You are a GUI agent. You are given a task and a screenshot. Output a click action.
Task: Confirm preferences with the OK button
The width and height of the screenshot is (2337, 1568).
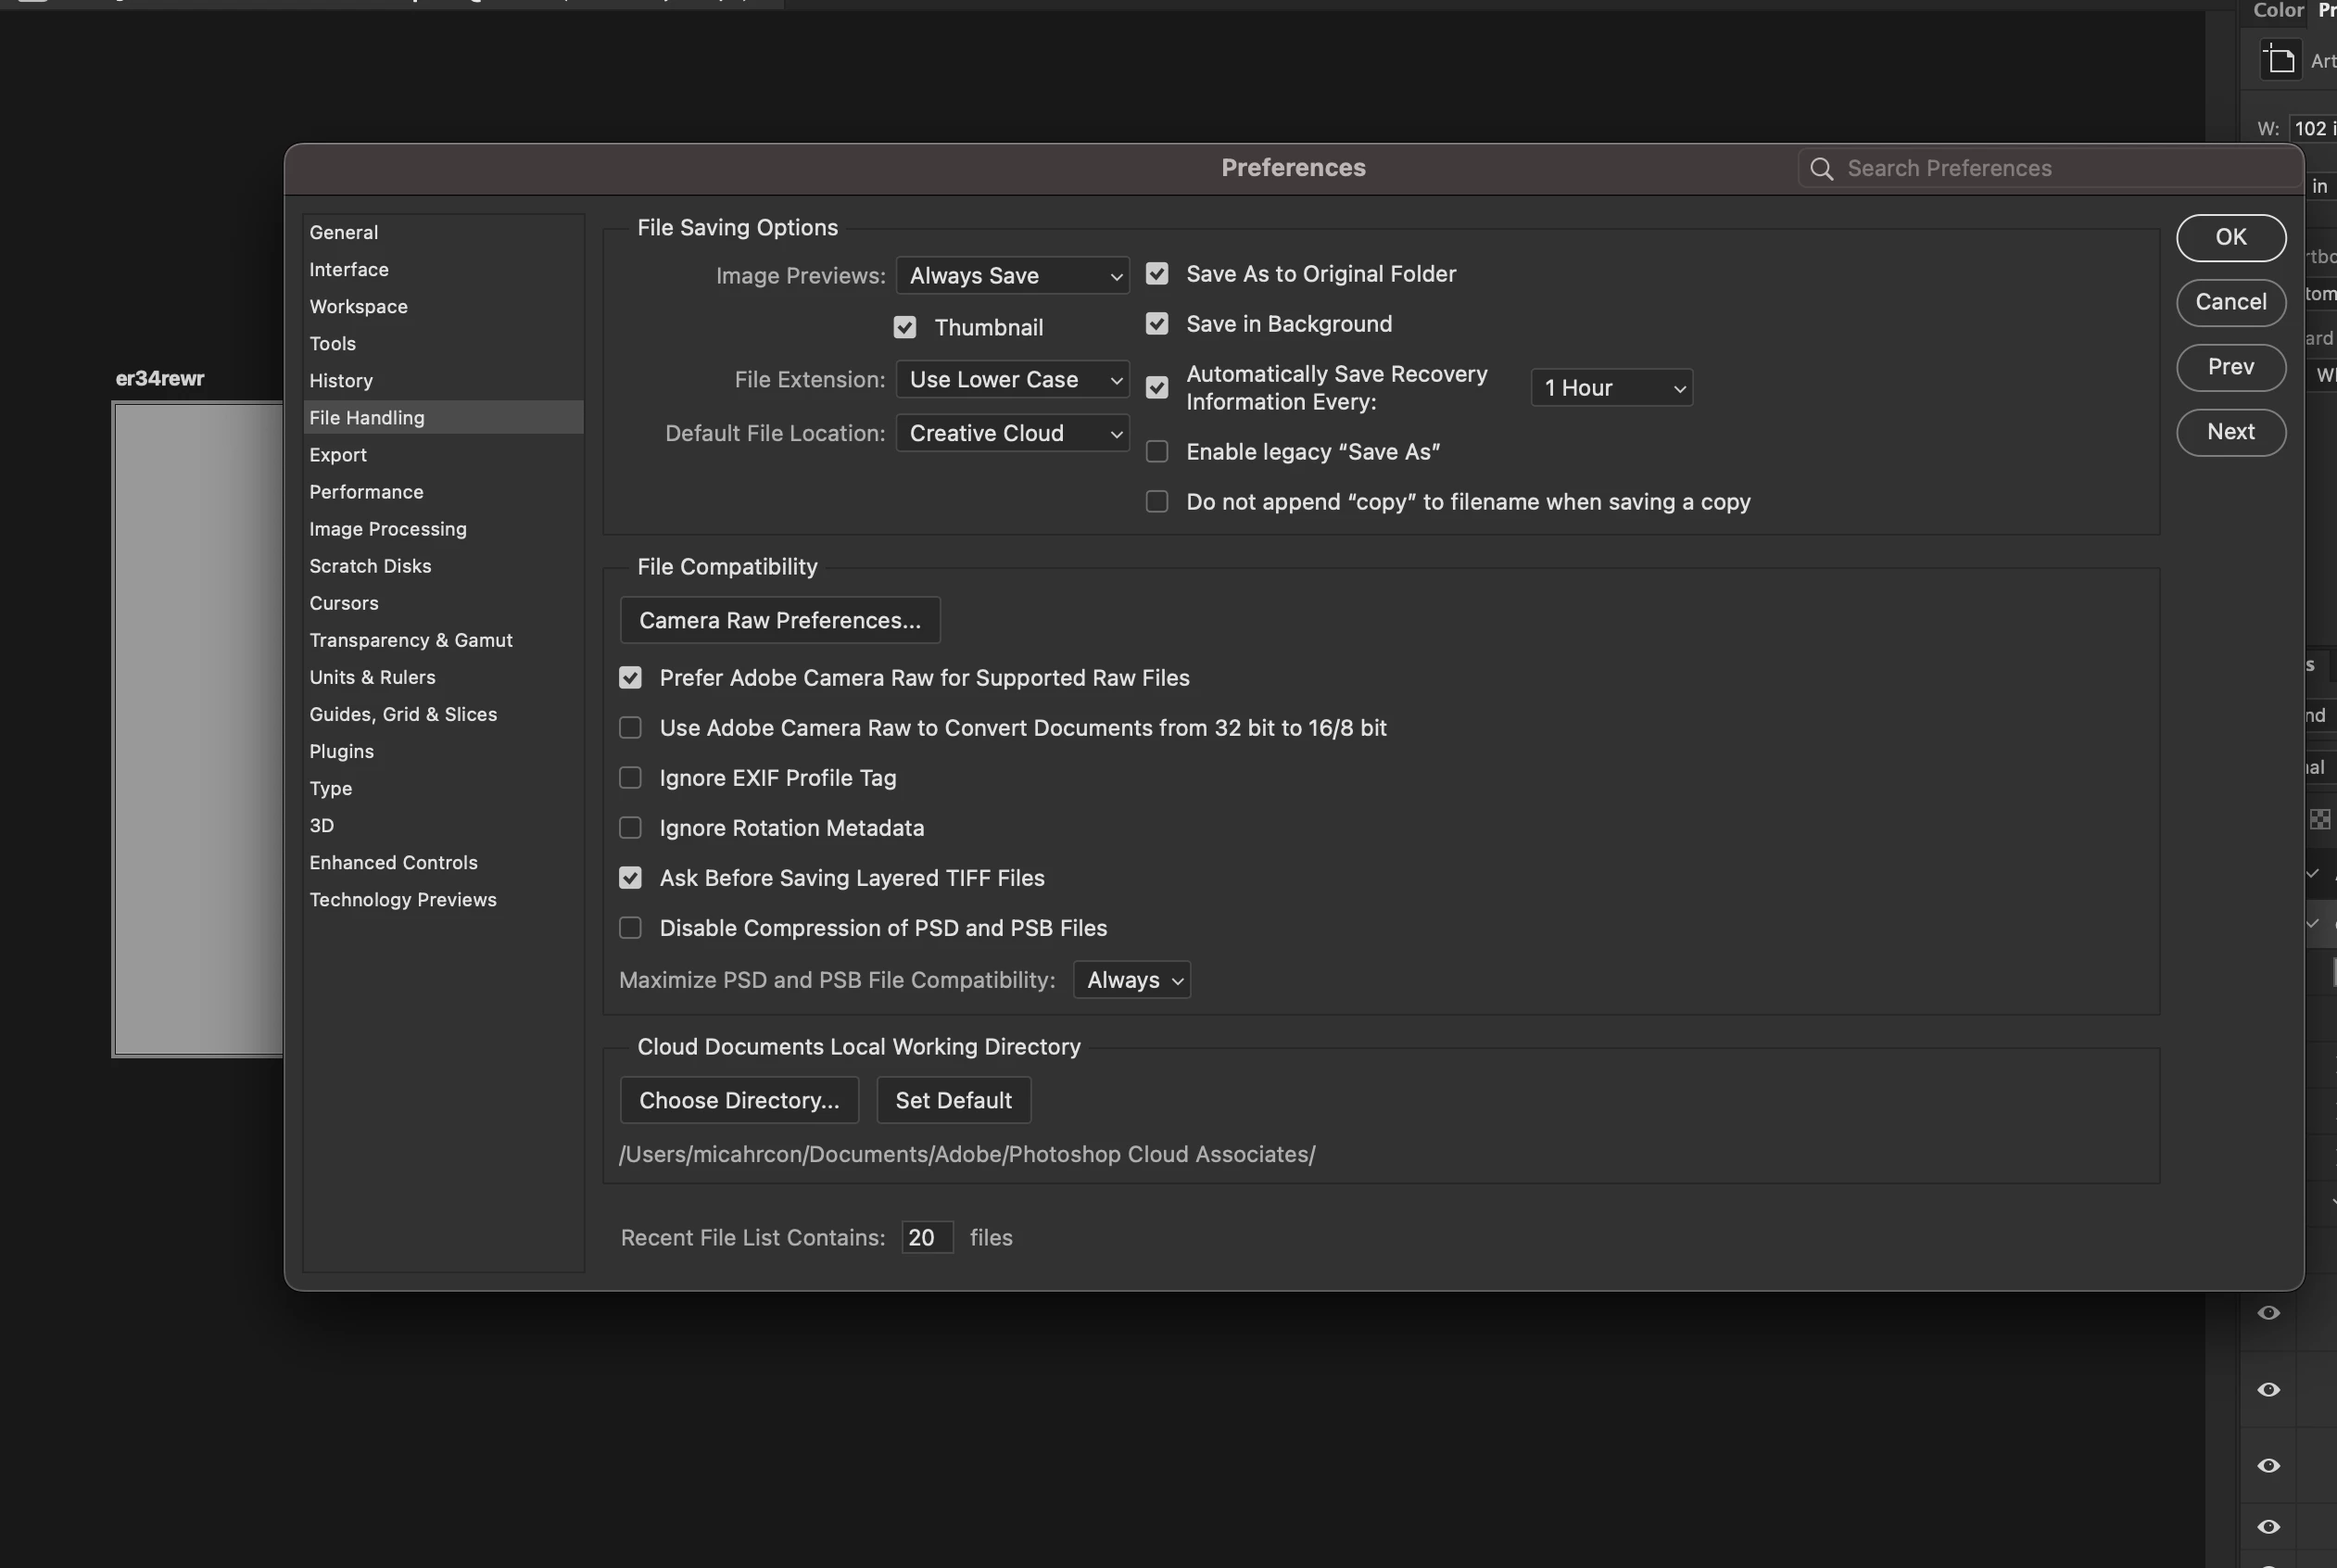click(2230, 238)
